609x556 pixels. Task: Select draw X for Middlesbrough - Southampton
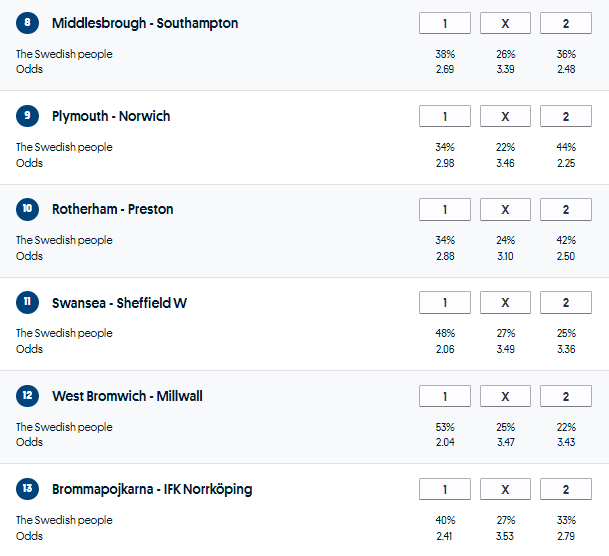pyautogui.click(x=505, y=23)
